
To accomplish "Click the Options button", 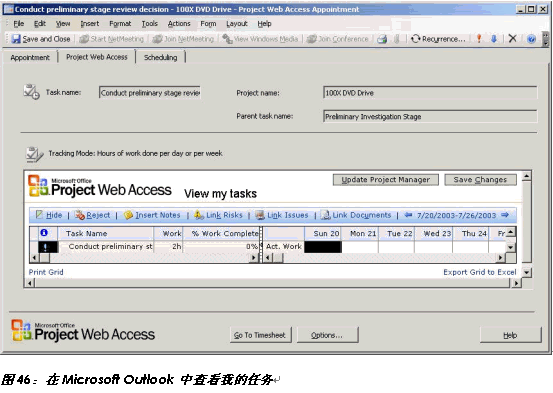I will (327, 335).
